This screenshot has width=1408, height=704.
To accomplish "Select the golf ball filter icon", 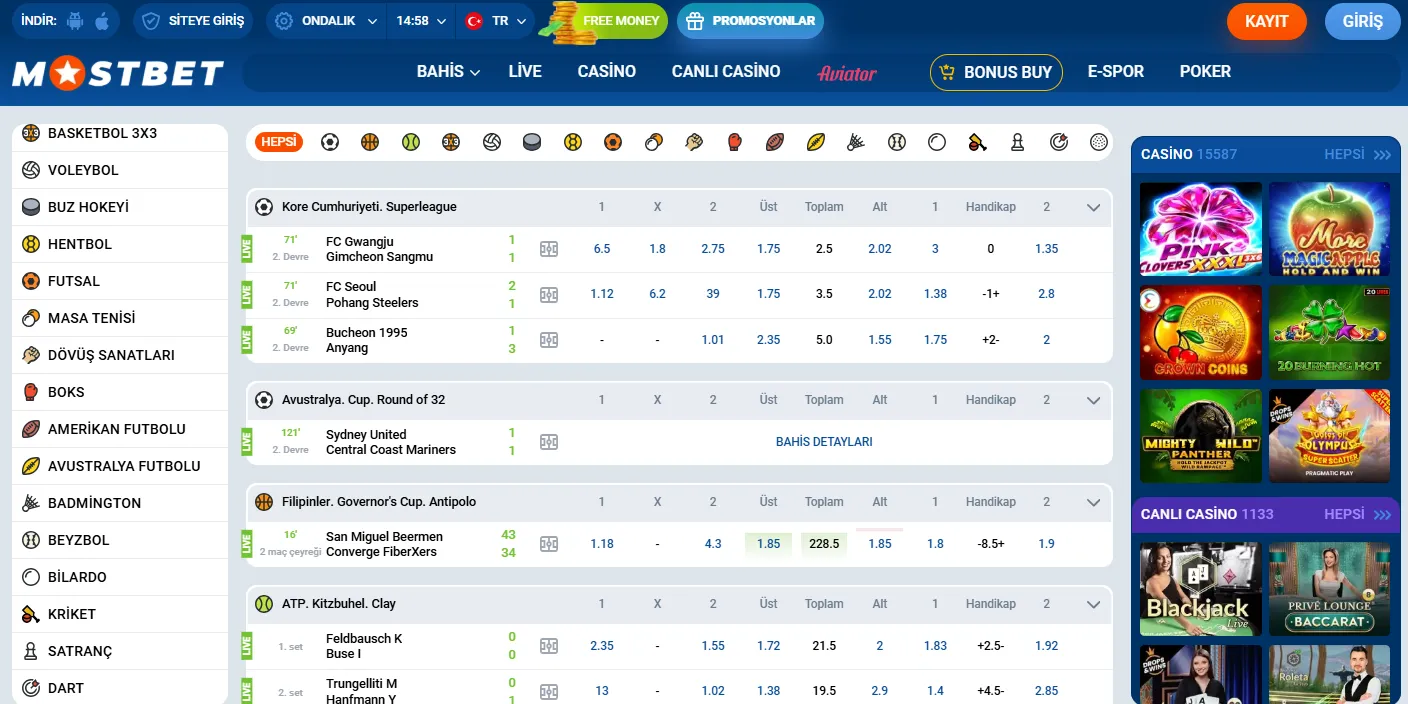I will pos(1099,142).
